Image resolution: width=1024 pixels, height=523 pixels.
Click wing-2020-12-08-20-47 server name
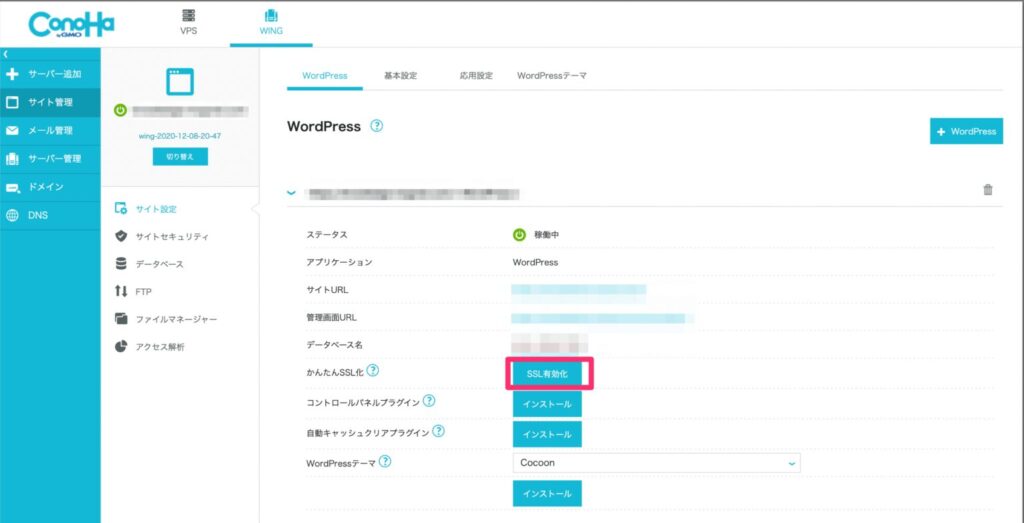pyautogui.click(x=180, y=136)
